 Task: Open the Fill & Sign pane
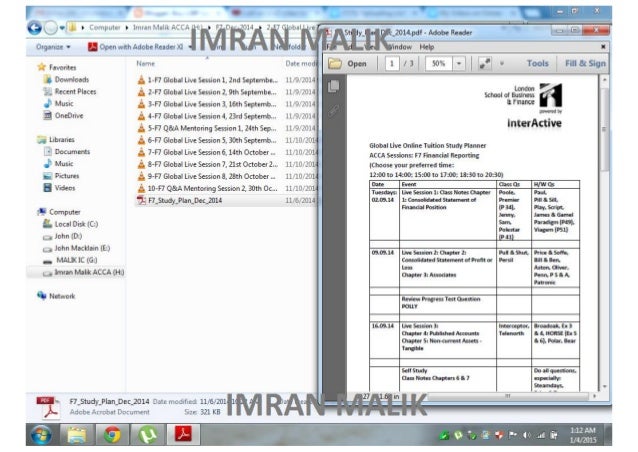point(585,63)
